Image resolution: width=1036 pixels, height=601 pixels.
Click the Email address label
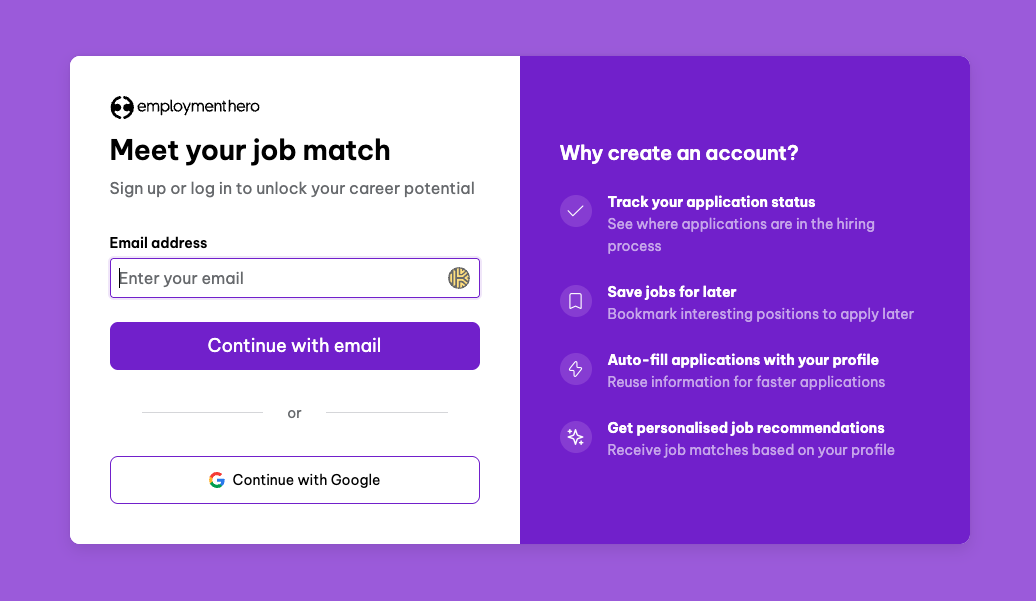pos(158,243)
